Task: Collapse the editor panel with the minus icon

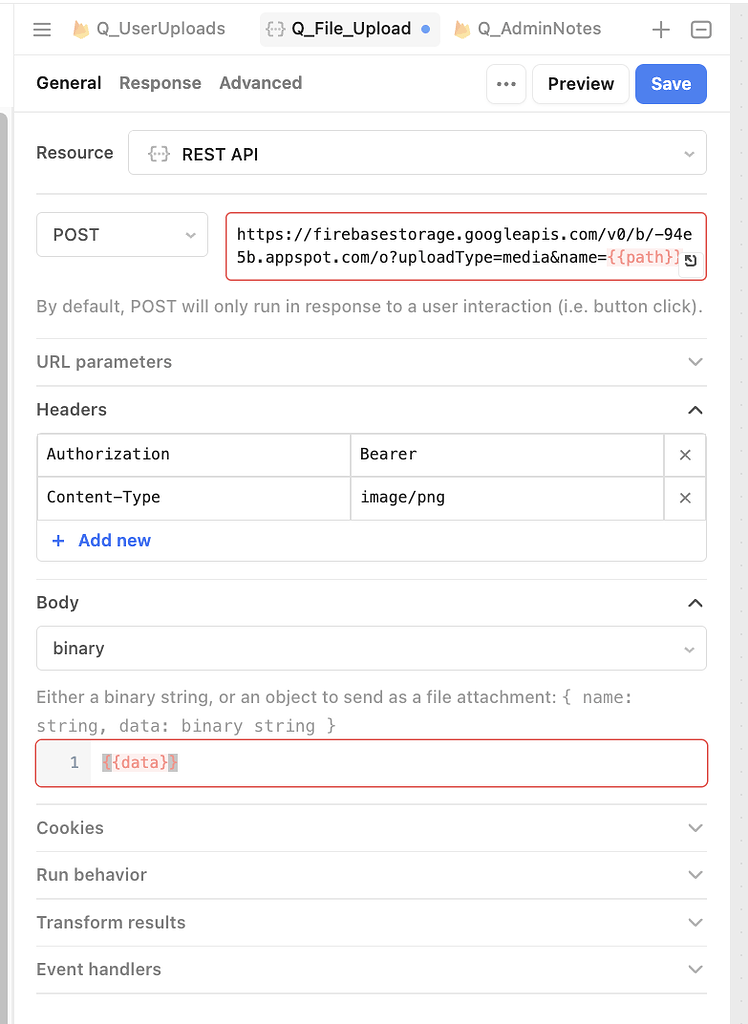Action: click(701, 29)
